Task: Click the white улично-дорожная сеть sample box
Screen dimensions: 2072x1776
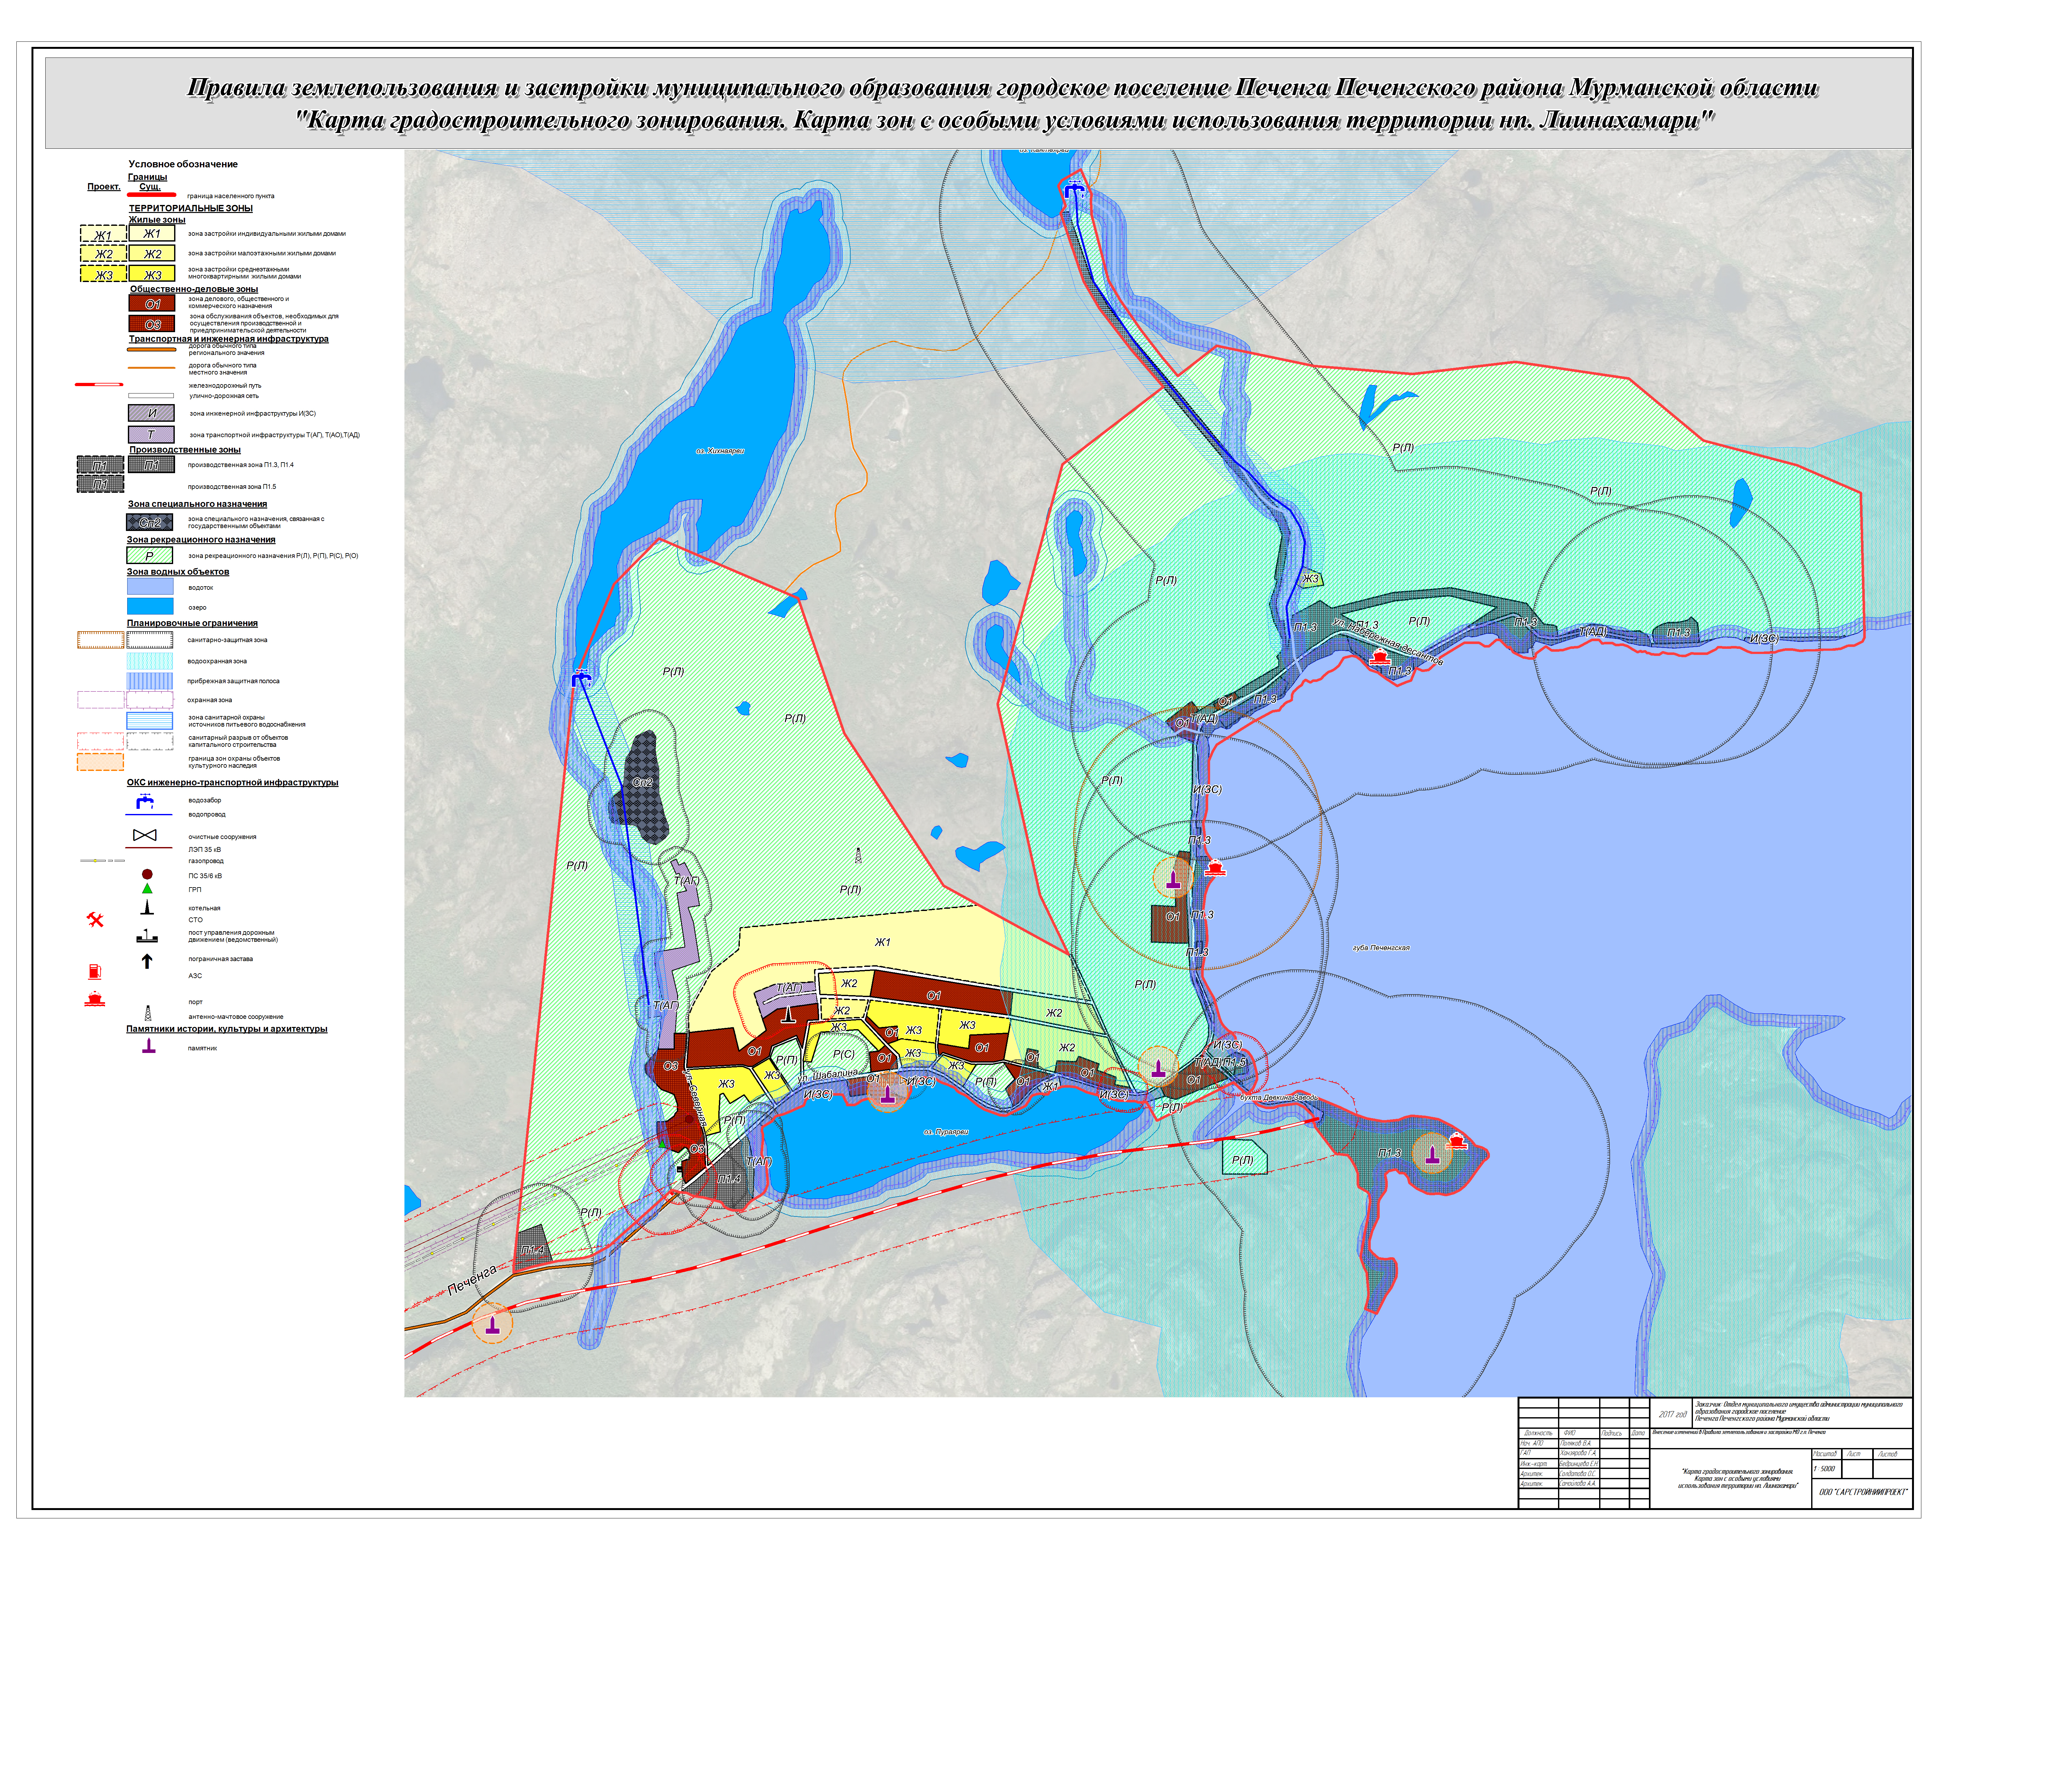Action: (x=151, y=396)
